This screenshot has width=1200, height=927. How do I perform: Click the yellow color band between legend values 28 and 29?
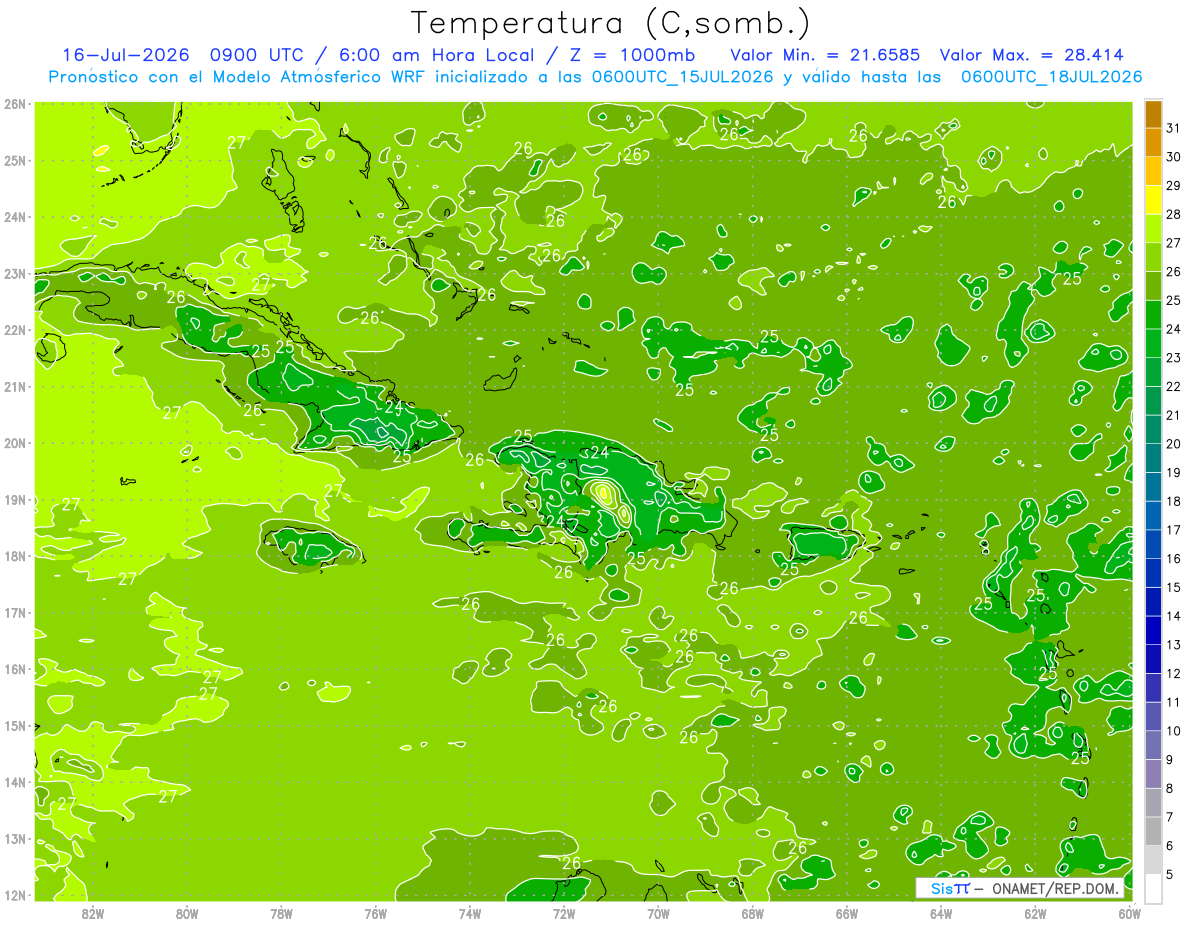click(1153, 200)
